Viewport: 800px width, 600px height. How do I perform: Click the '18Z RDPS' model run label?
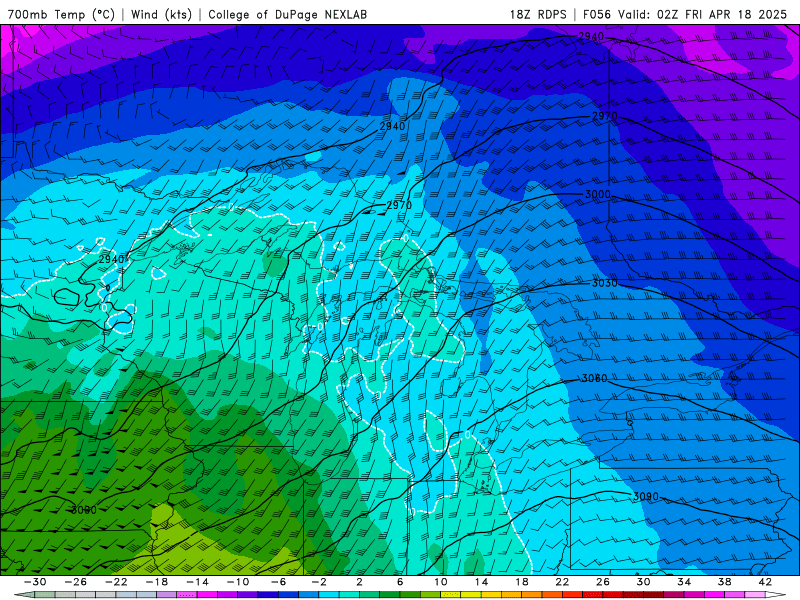[538, 14]
